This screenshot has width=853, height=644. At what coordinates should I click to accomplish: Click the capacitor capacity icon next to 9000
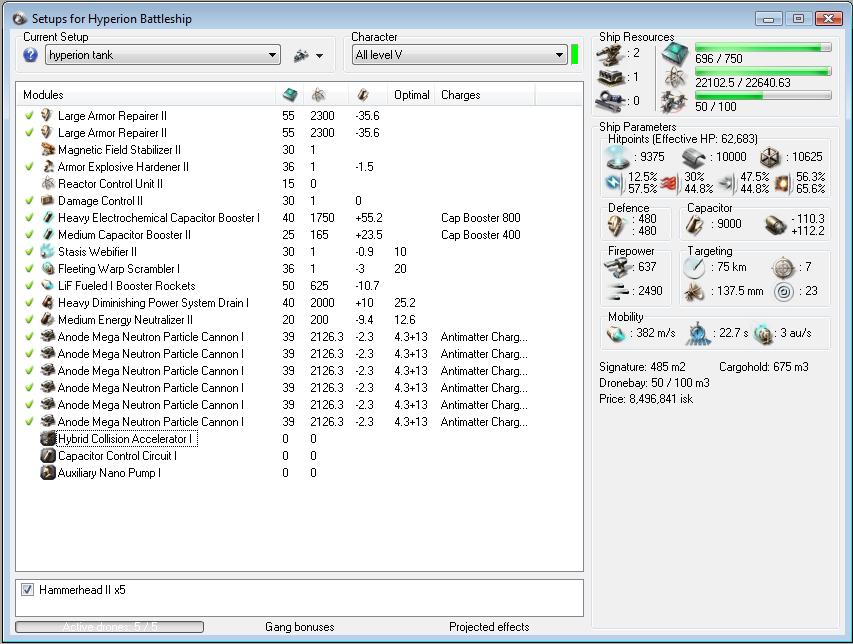(x=695, y=225)
